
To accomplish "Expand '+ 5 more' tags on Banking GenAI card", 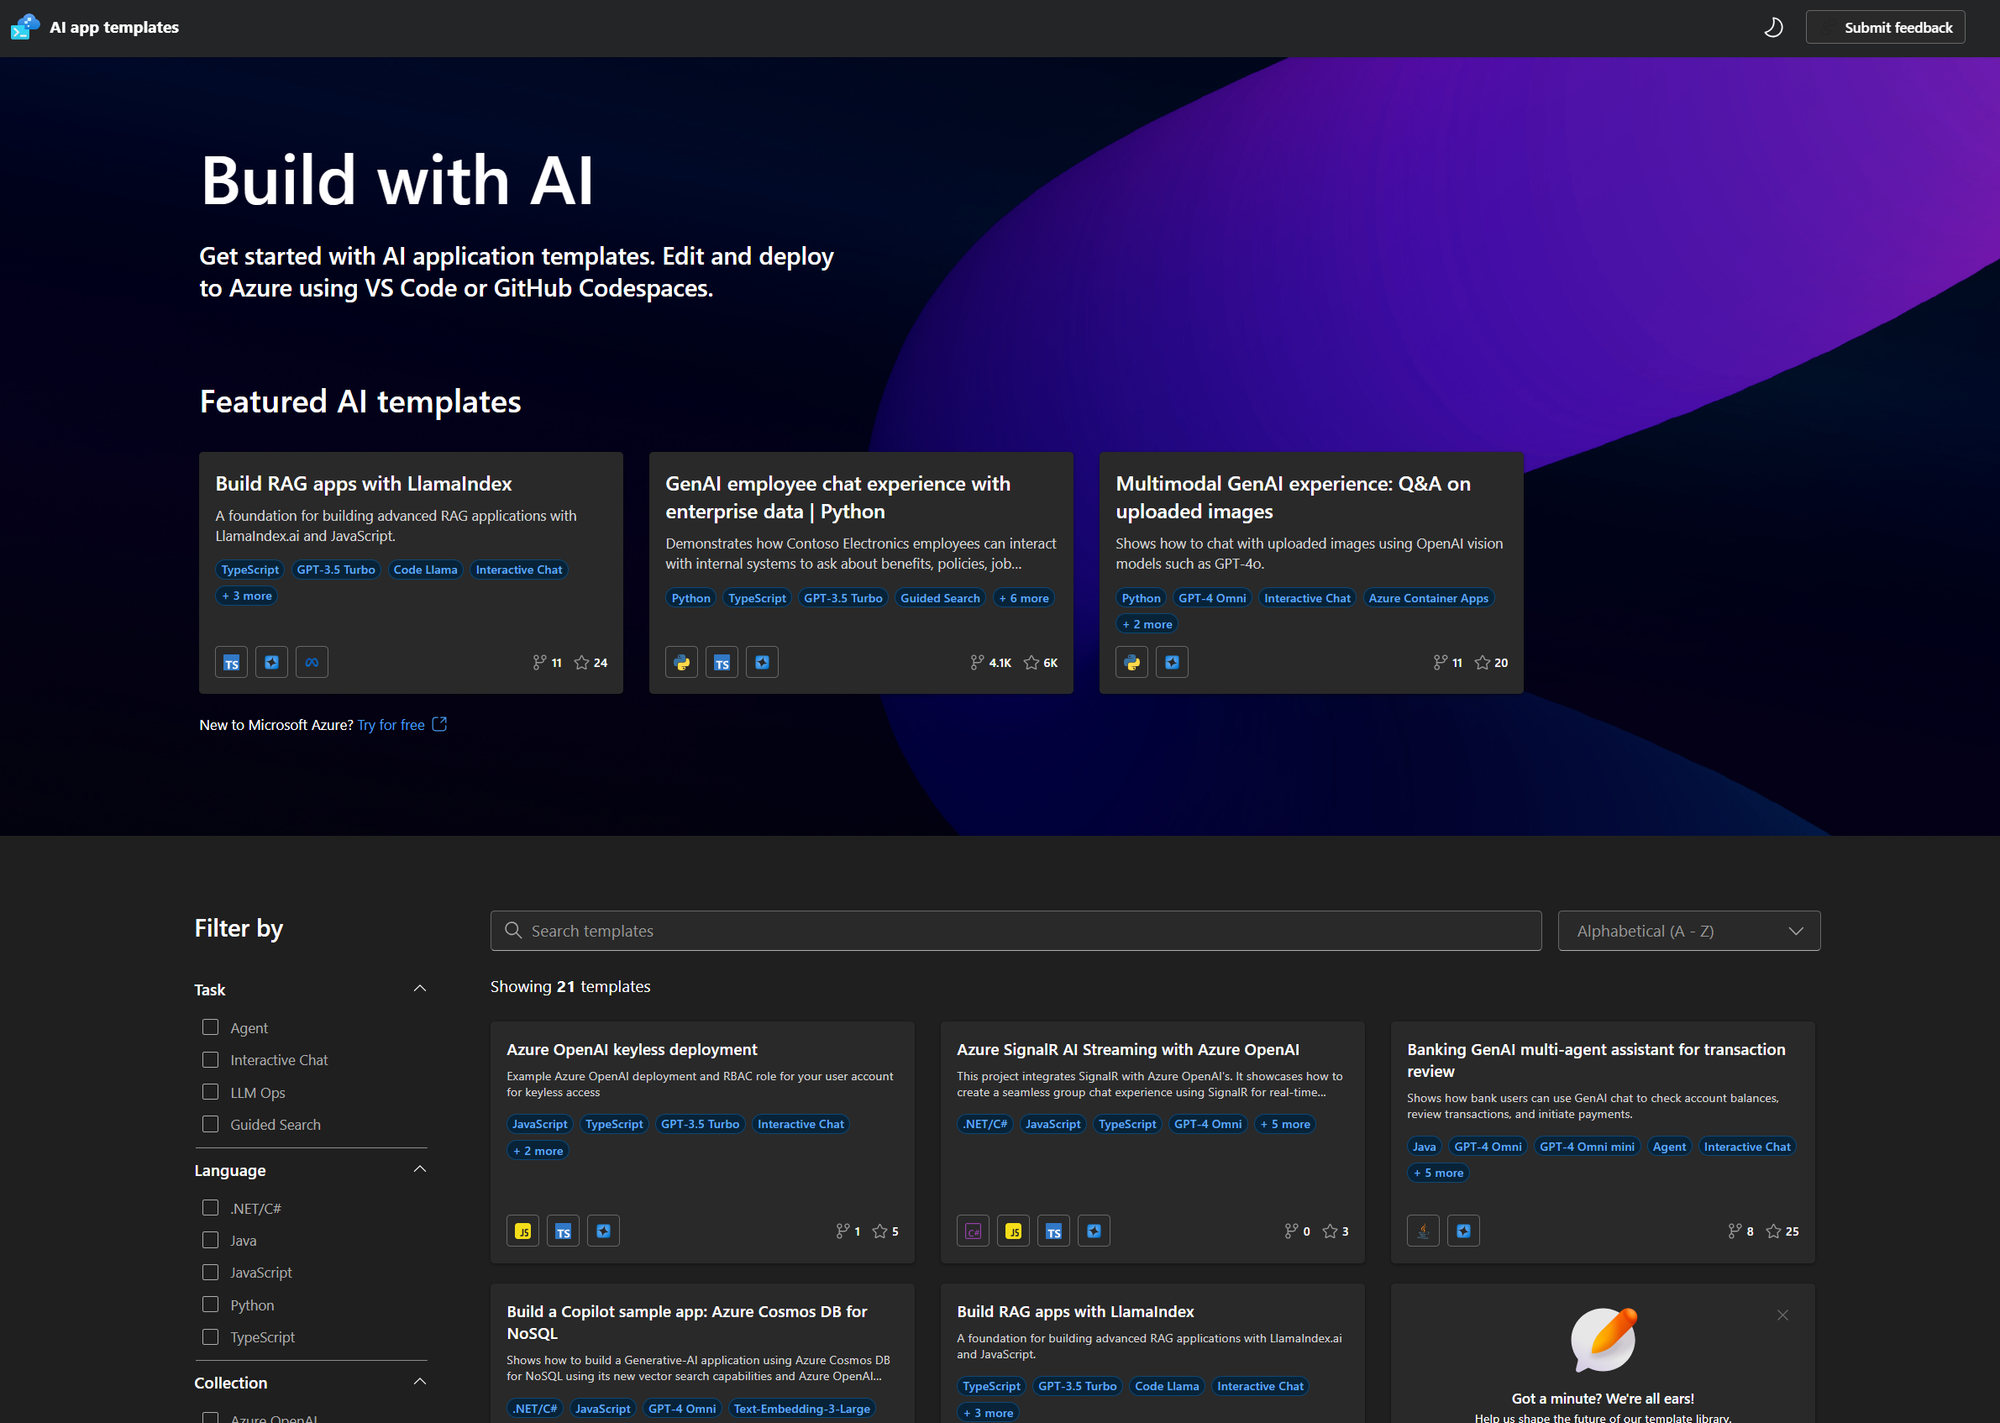I will pyautogui.click(x=1438, y=1173).
